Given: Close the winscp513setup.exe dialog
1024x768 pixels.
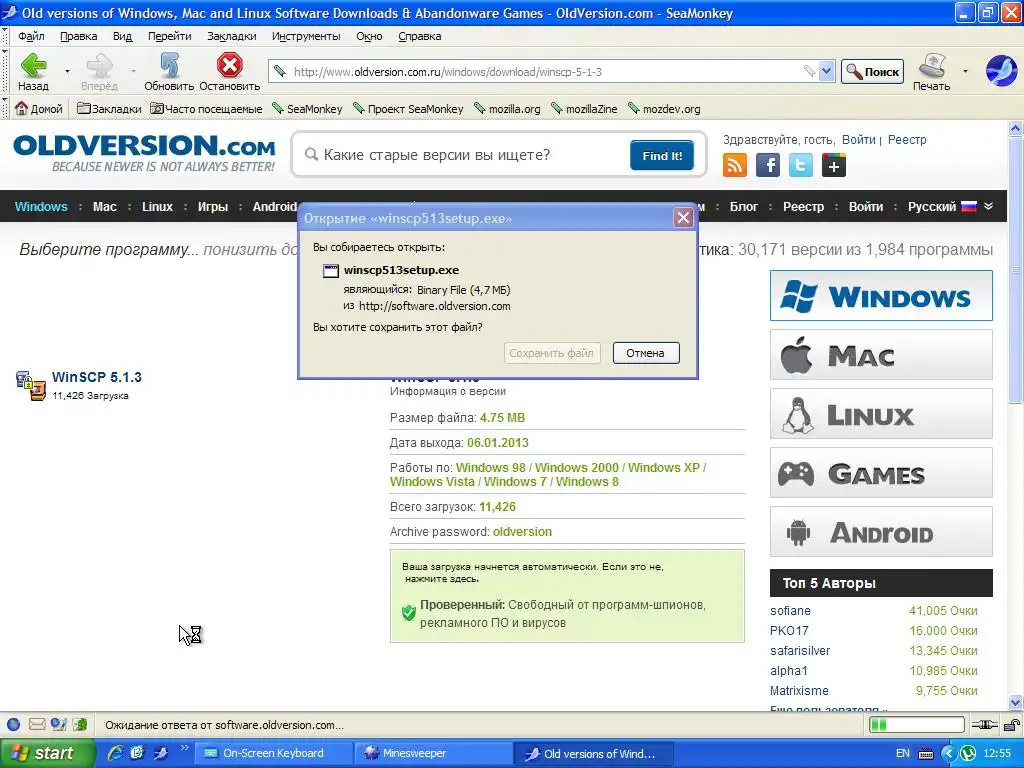Looking at the screenshot, I should [x=683, y=217].
